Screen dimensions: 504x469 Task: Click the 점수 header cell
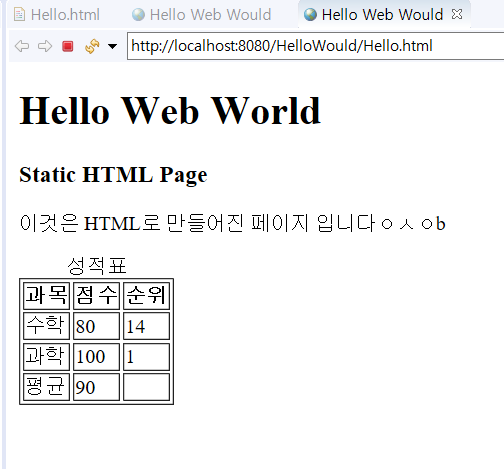(x=96, y=296)
